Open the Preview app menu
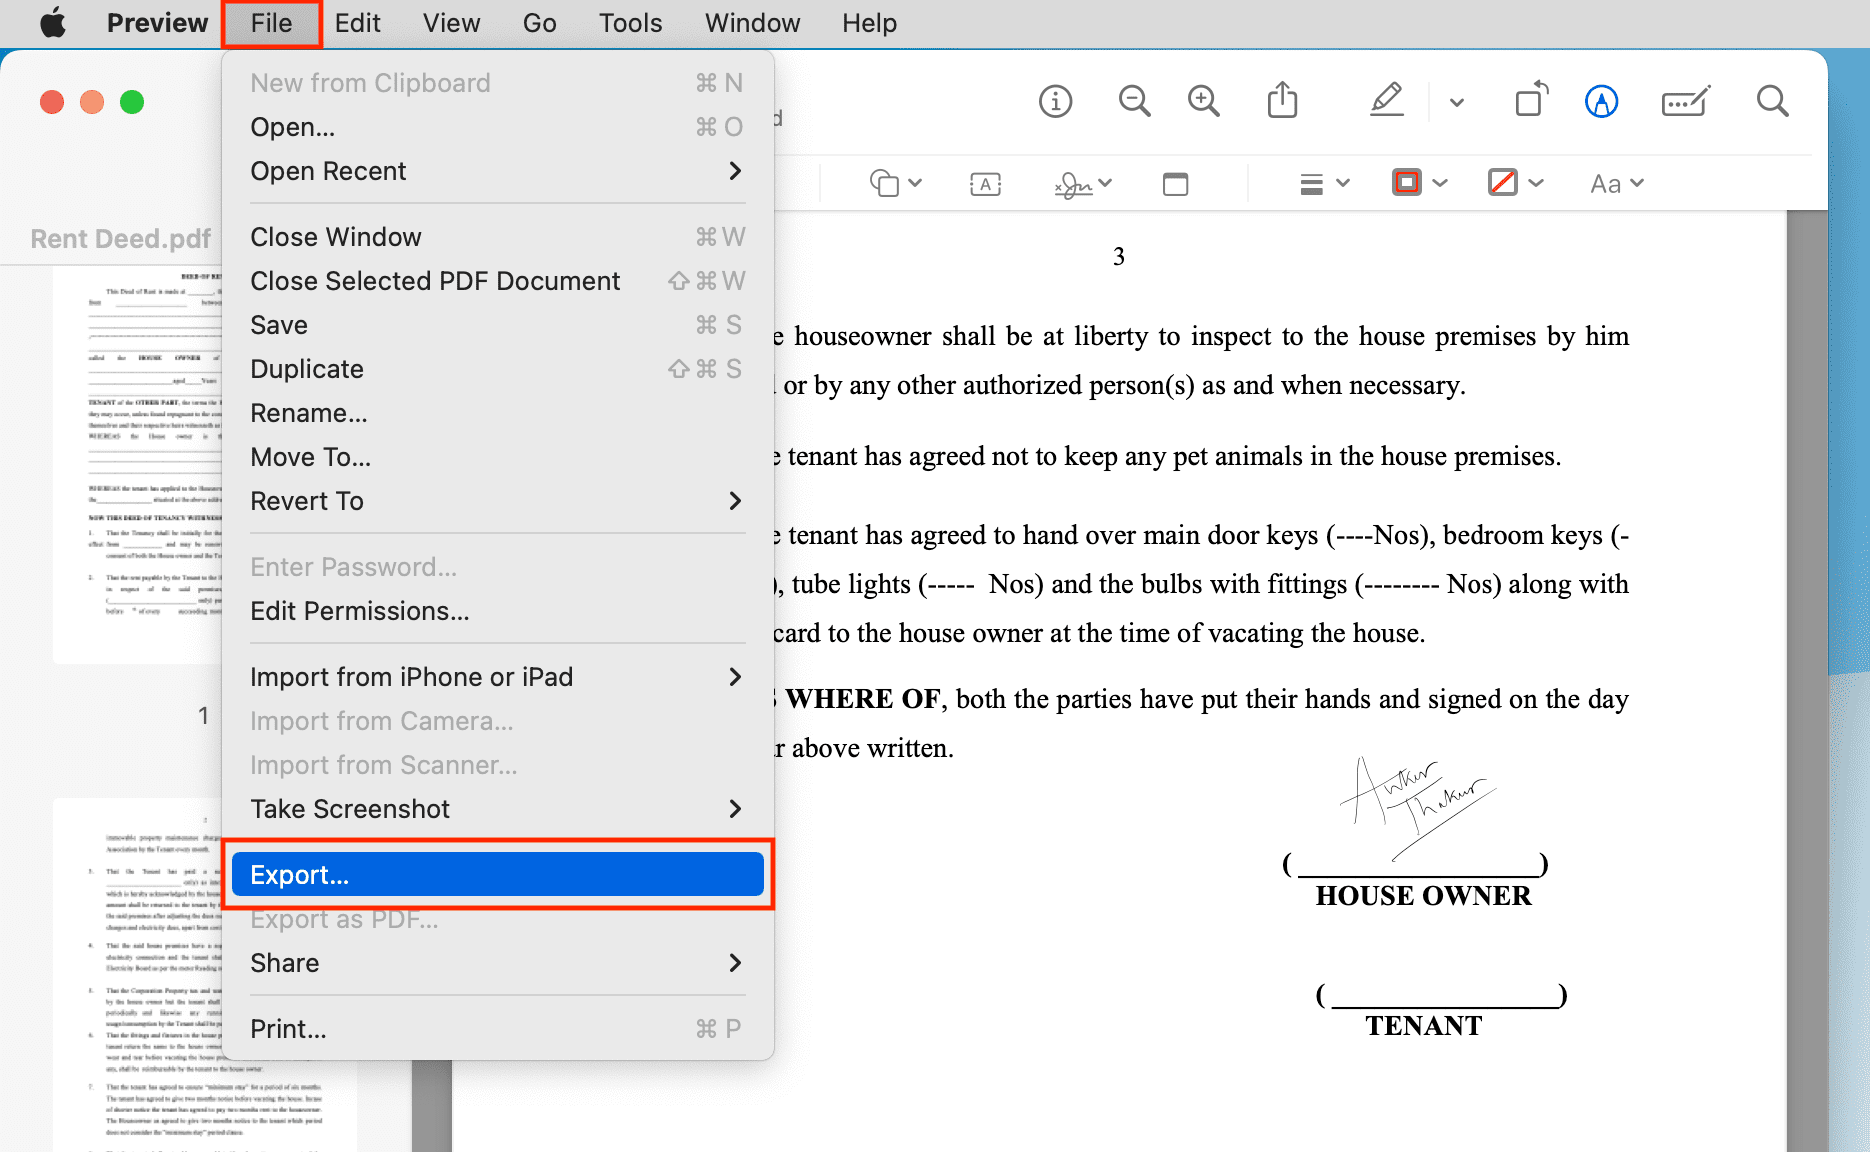This screenshot has width=1870, height=1152. 157,22
